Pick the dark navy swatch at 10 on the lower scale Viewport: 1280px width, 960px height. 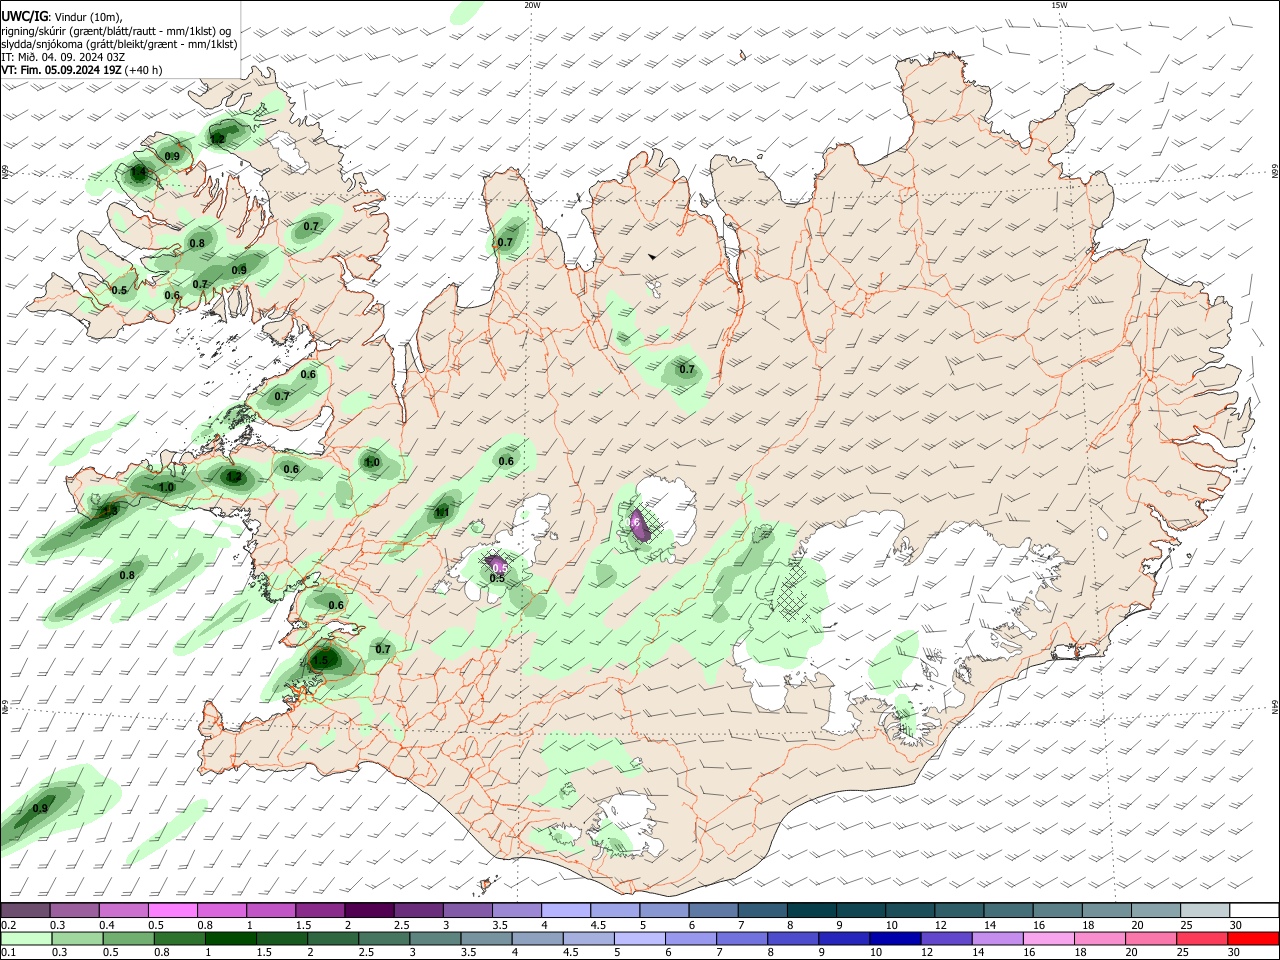coord(893,938)
